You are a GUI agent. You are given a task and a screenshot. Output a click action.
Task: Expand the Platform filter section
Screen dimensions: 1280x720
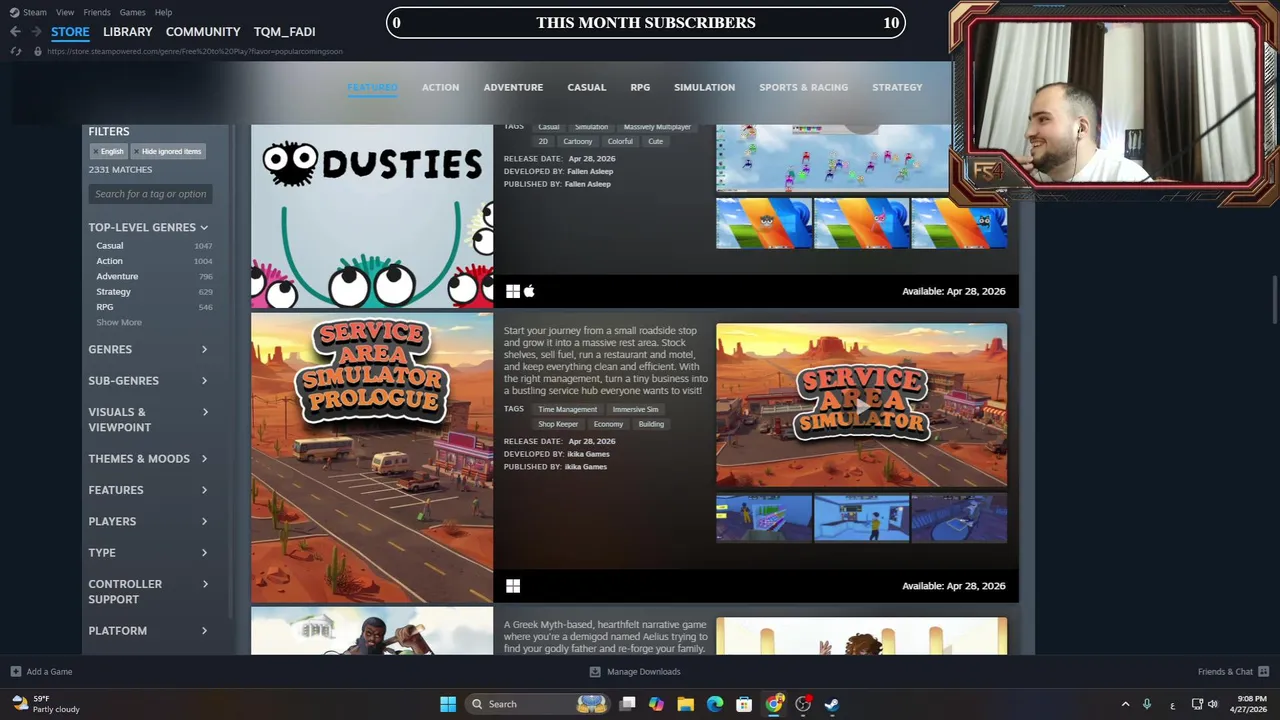pos(148,630)
